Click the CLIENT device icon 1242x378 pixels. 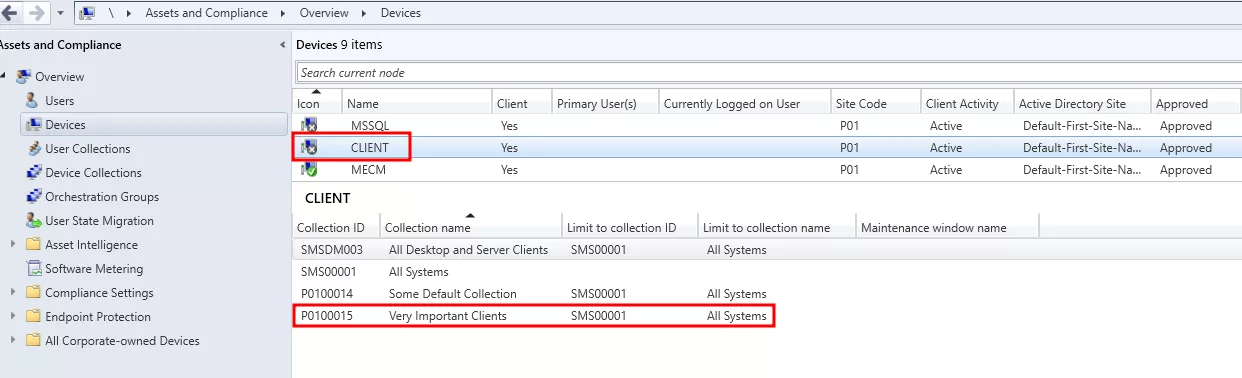(309, 148)
